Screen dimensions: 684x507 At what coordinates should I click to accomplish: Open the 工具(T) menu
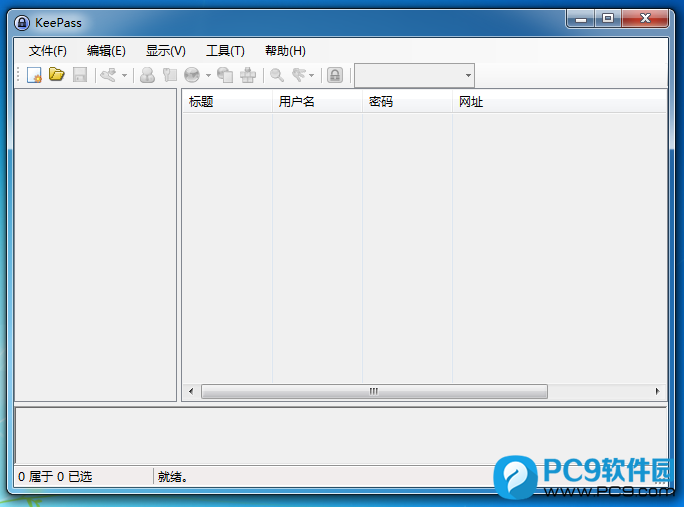pos(225,51)
